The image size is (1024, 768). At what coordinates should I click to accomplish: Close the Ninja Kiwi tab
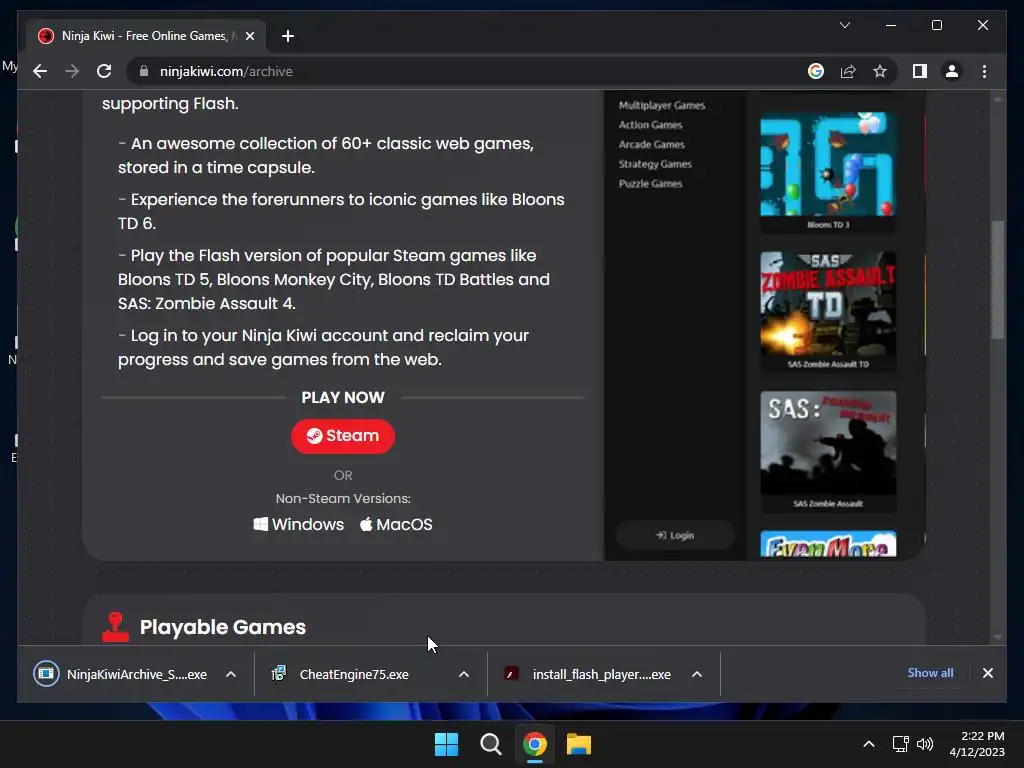249,36
